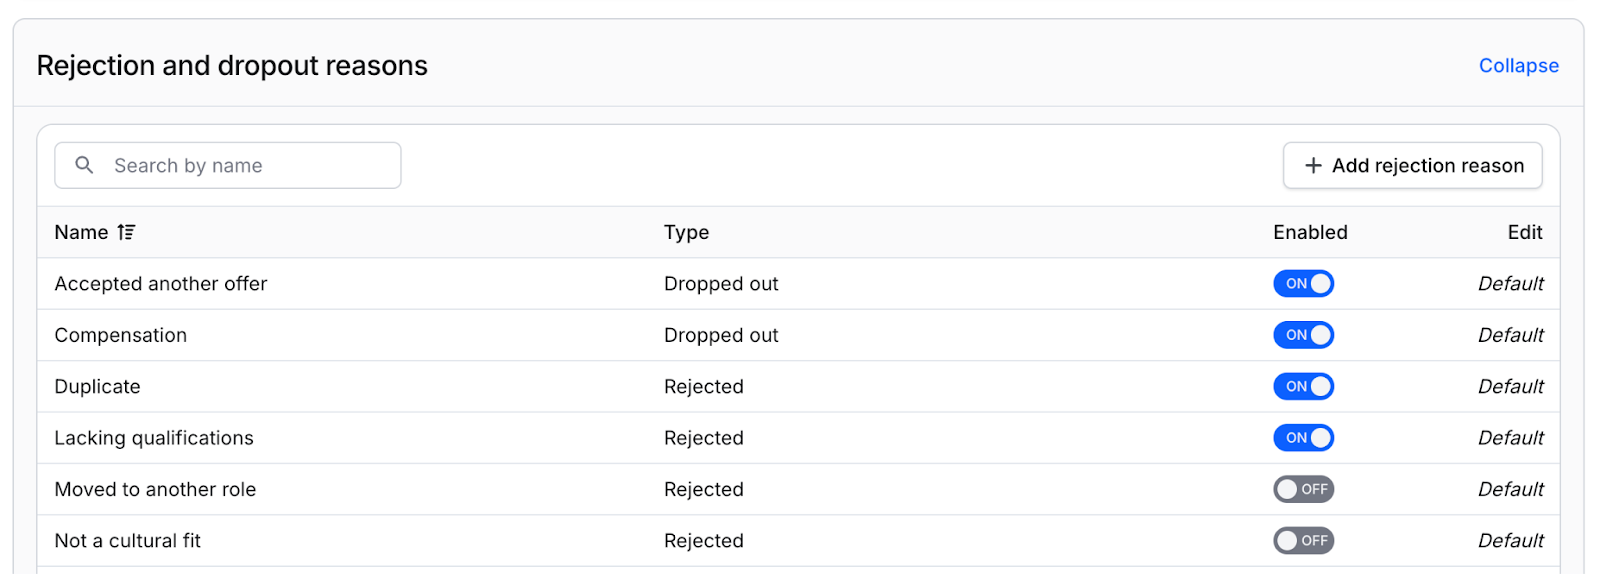Select the Not a cultural fit name
This screenshot has width=1600, height=574.
click(128, 541)
